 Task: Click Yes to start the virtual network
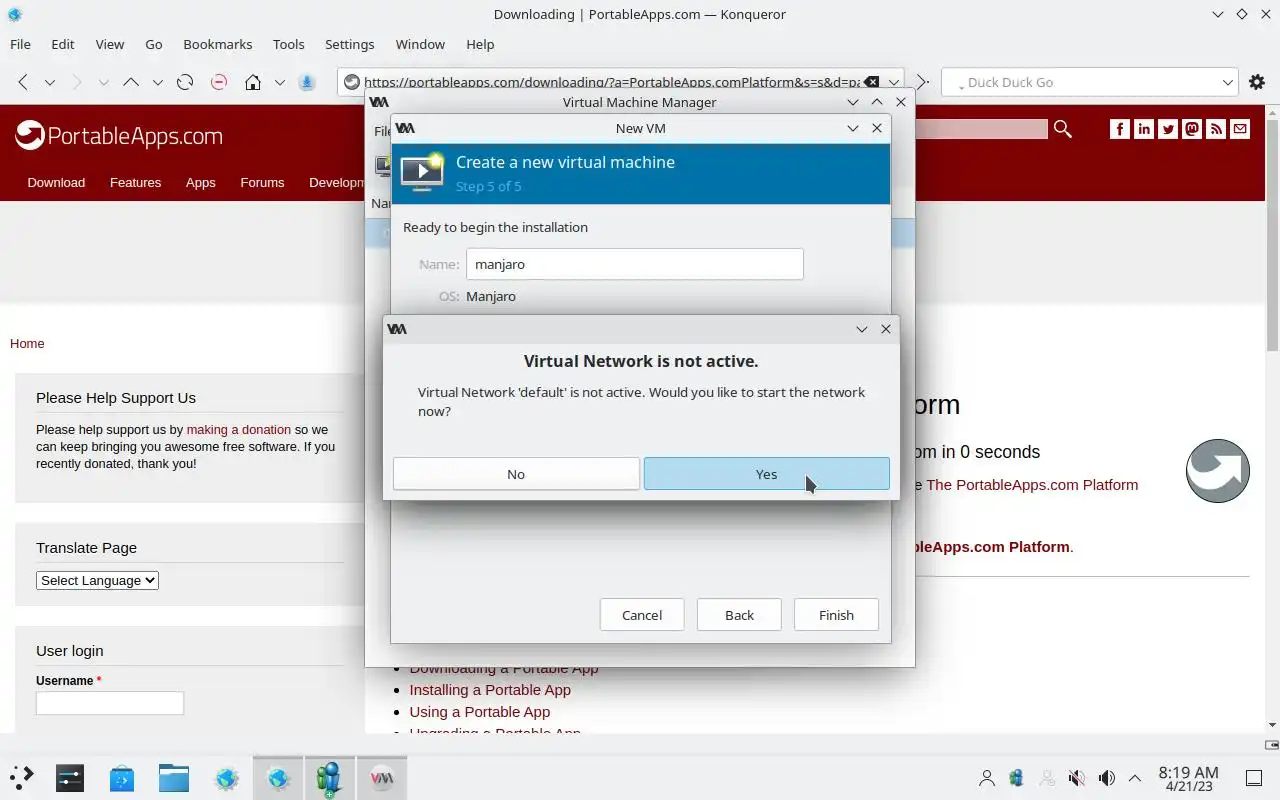coord(766,474)
